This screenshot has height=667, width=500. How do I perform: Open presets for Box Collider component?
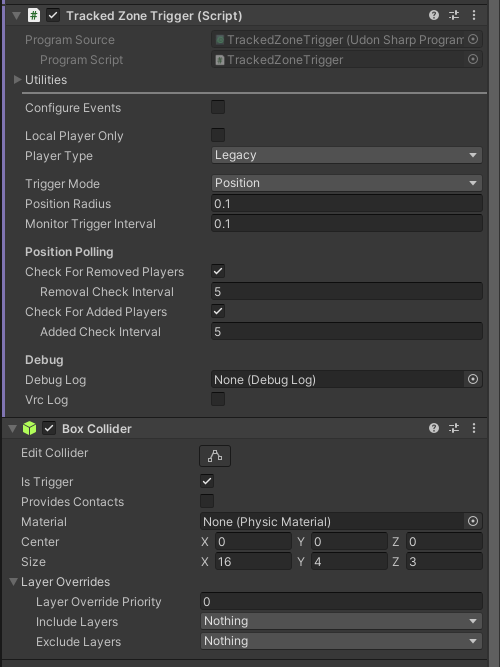[454, 428]
